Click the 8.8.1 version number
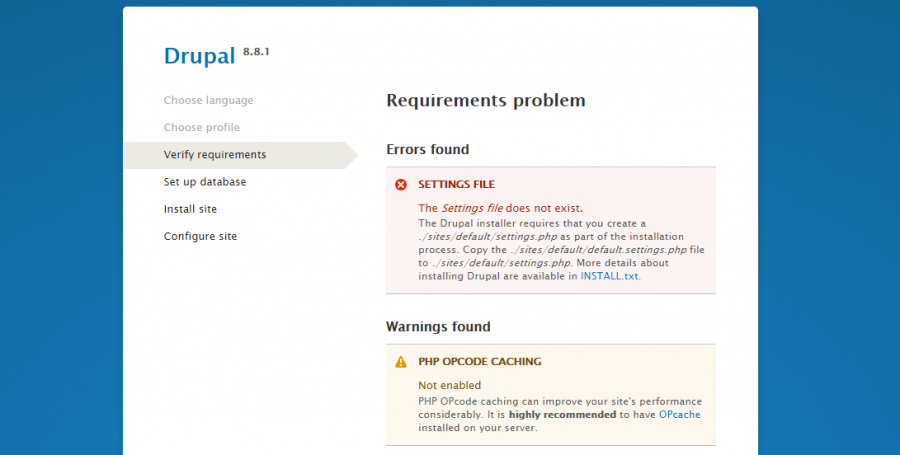The image size is (900, 455). click(256, 52)
